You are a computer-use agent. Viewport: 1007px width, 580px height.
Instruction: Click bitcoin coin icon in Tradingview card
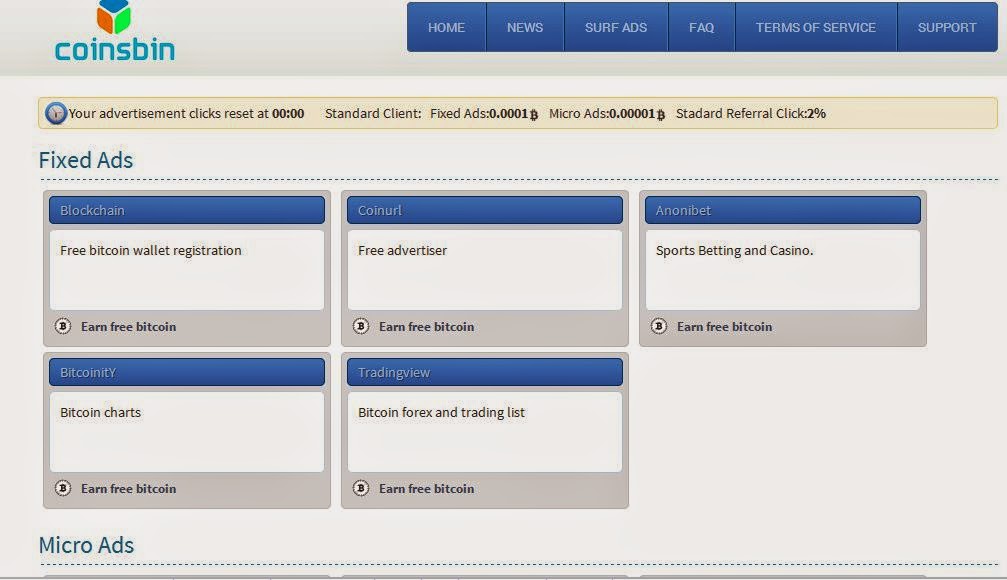point(361,488)
